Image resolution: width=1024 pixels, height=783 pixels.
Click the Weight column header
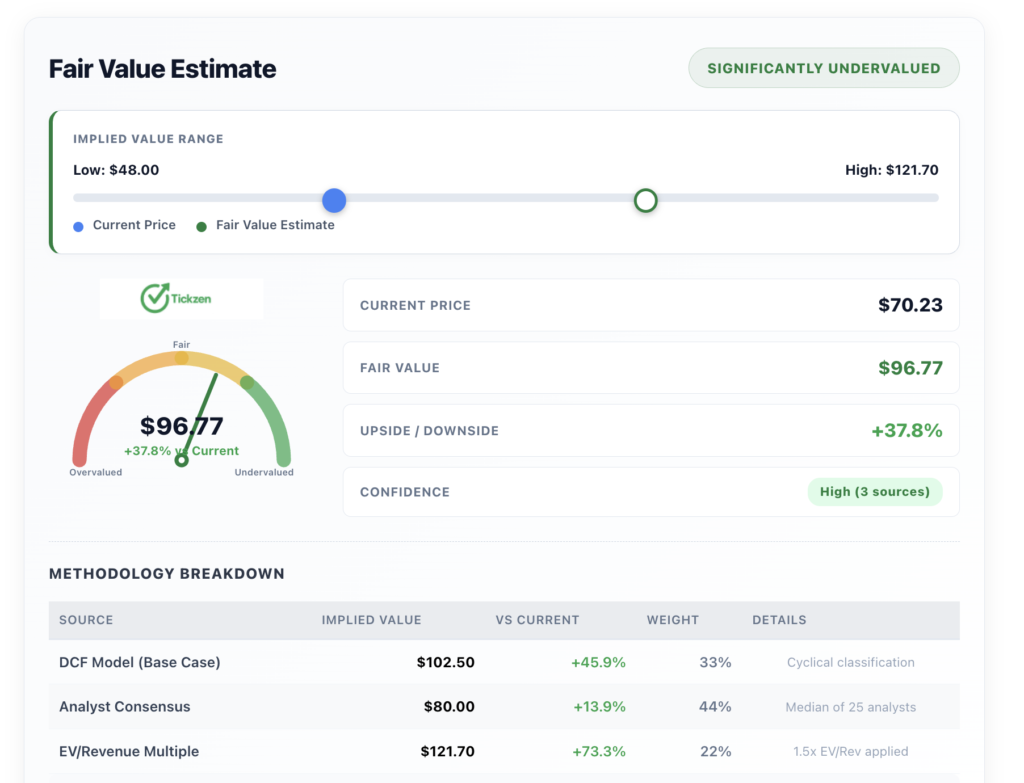673,620
